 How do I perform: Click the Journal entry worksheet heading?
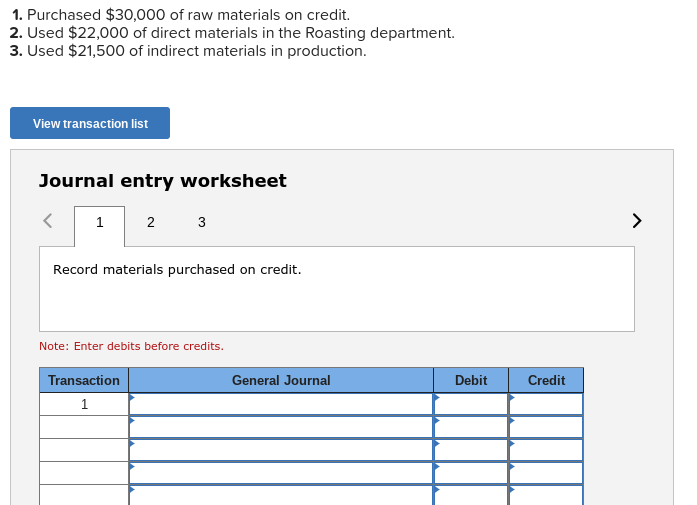coord(163,181)
